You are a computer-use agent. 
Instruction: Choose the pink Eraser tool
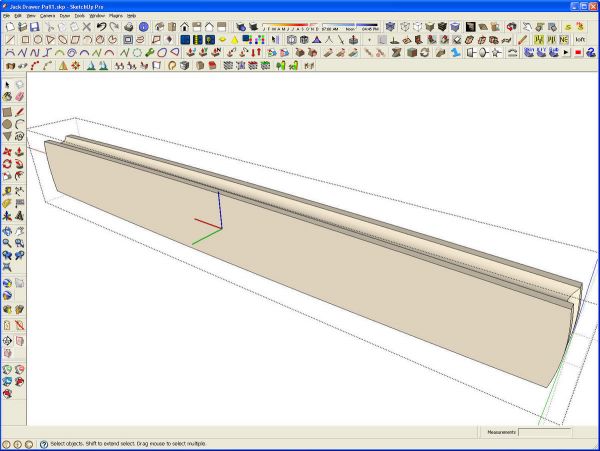tap(20, 97)
